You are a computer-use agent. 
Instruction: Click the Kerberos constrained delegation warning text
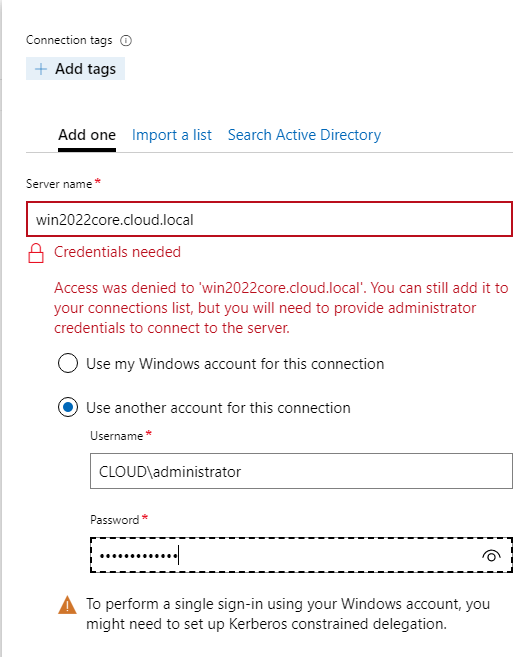coord(288,614)
